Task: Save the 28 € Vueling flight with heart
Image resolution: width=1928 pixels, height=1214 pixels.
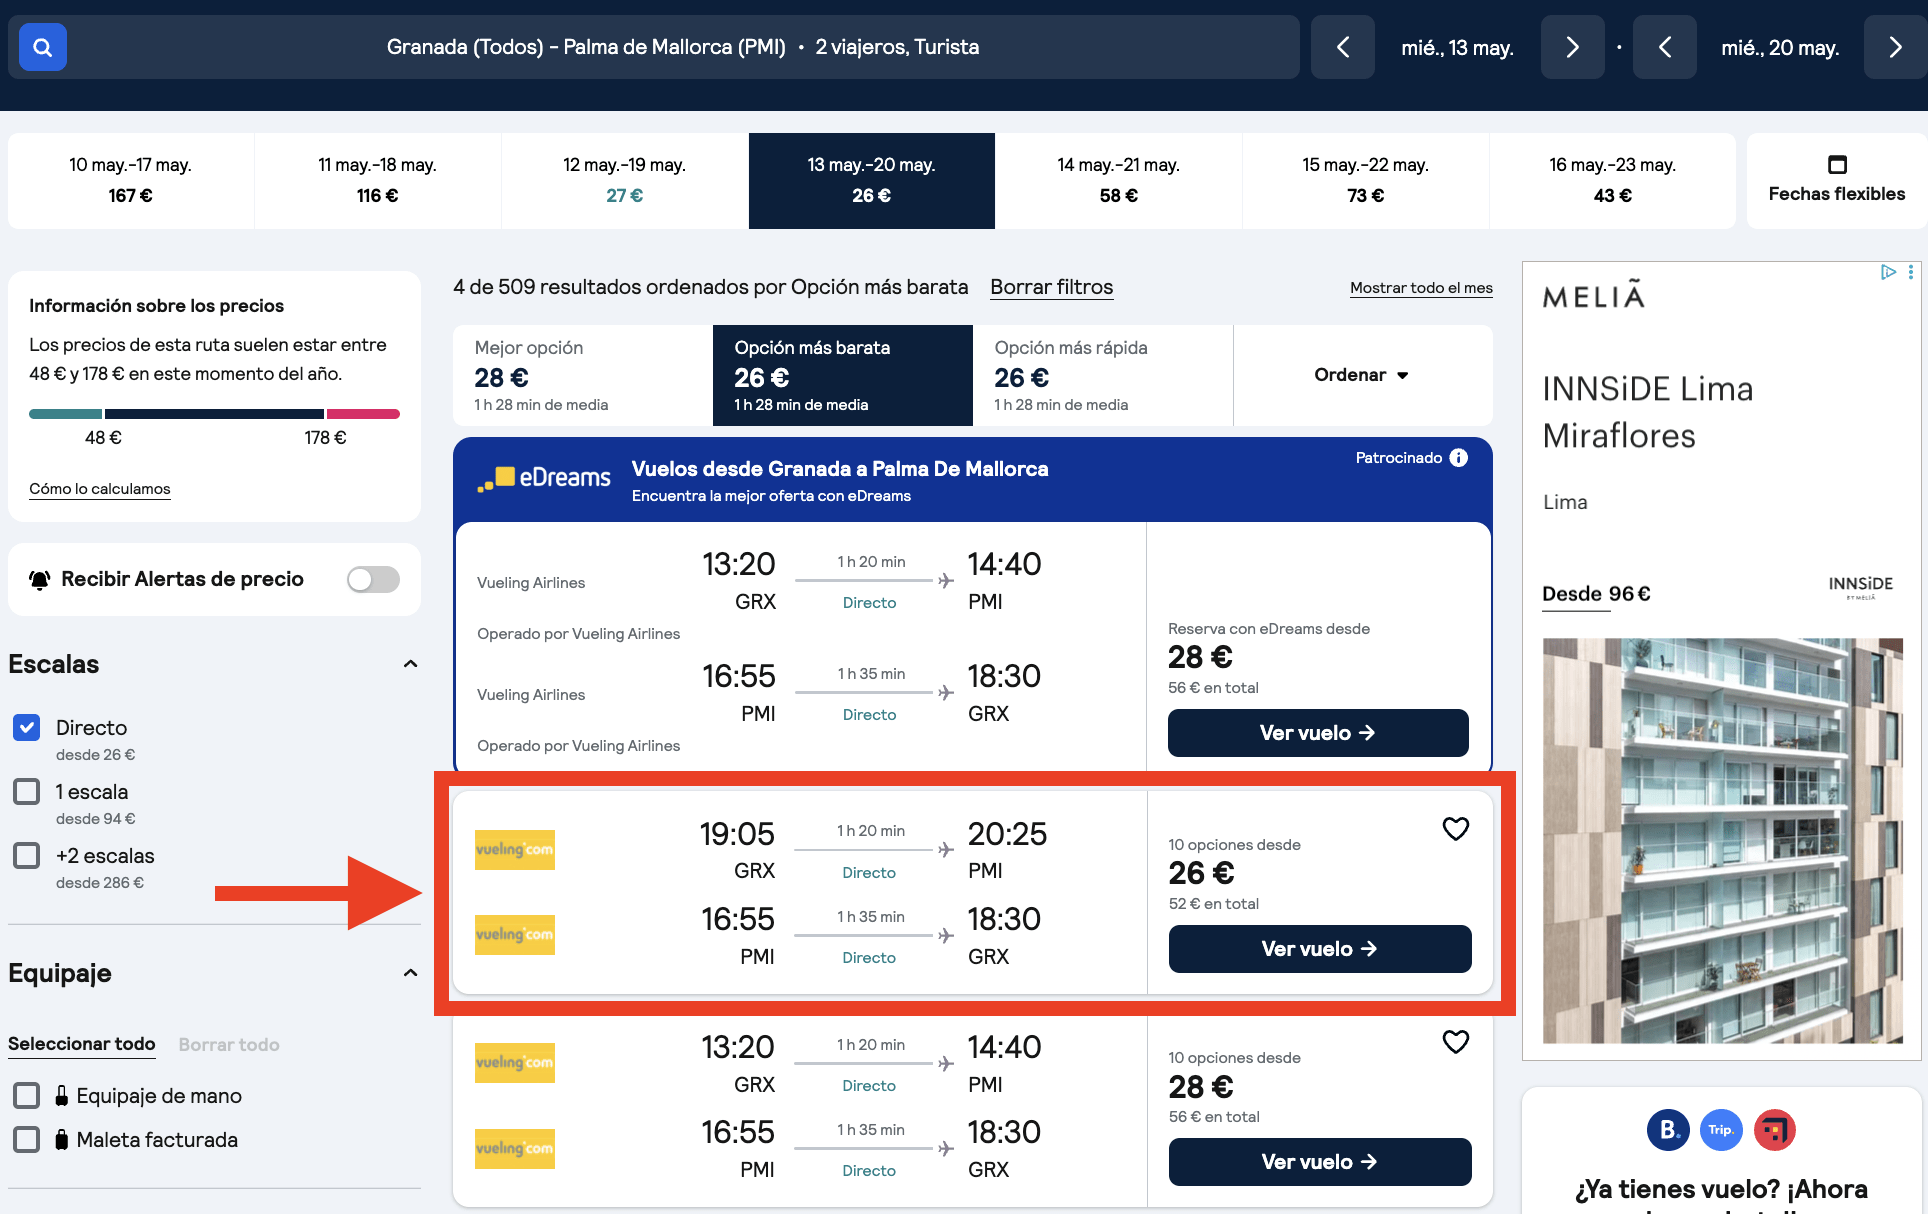Action: point(1456,1042)
